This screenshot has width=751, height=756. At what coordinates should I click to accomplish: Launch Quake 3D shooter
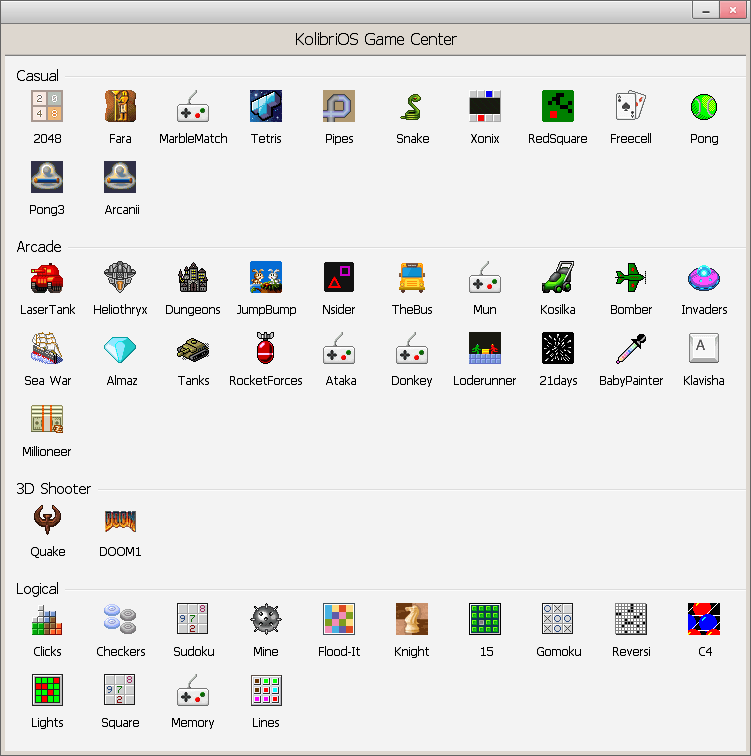tap(47, 519)
